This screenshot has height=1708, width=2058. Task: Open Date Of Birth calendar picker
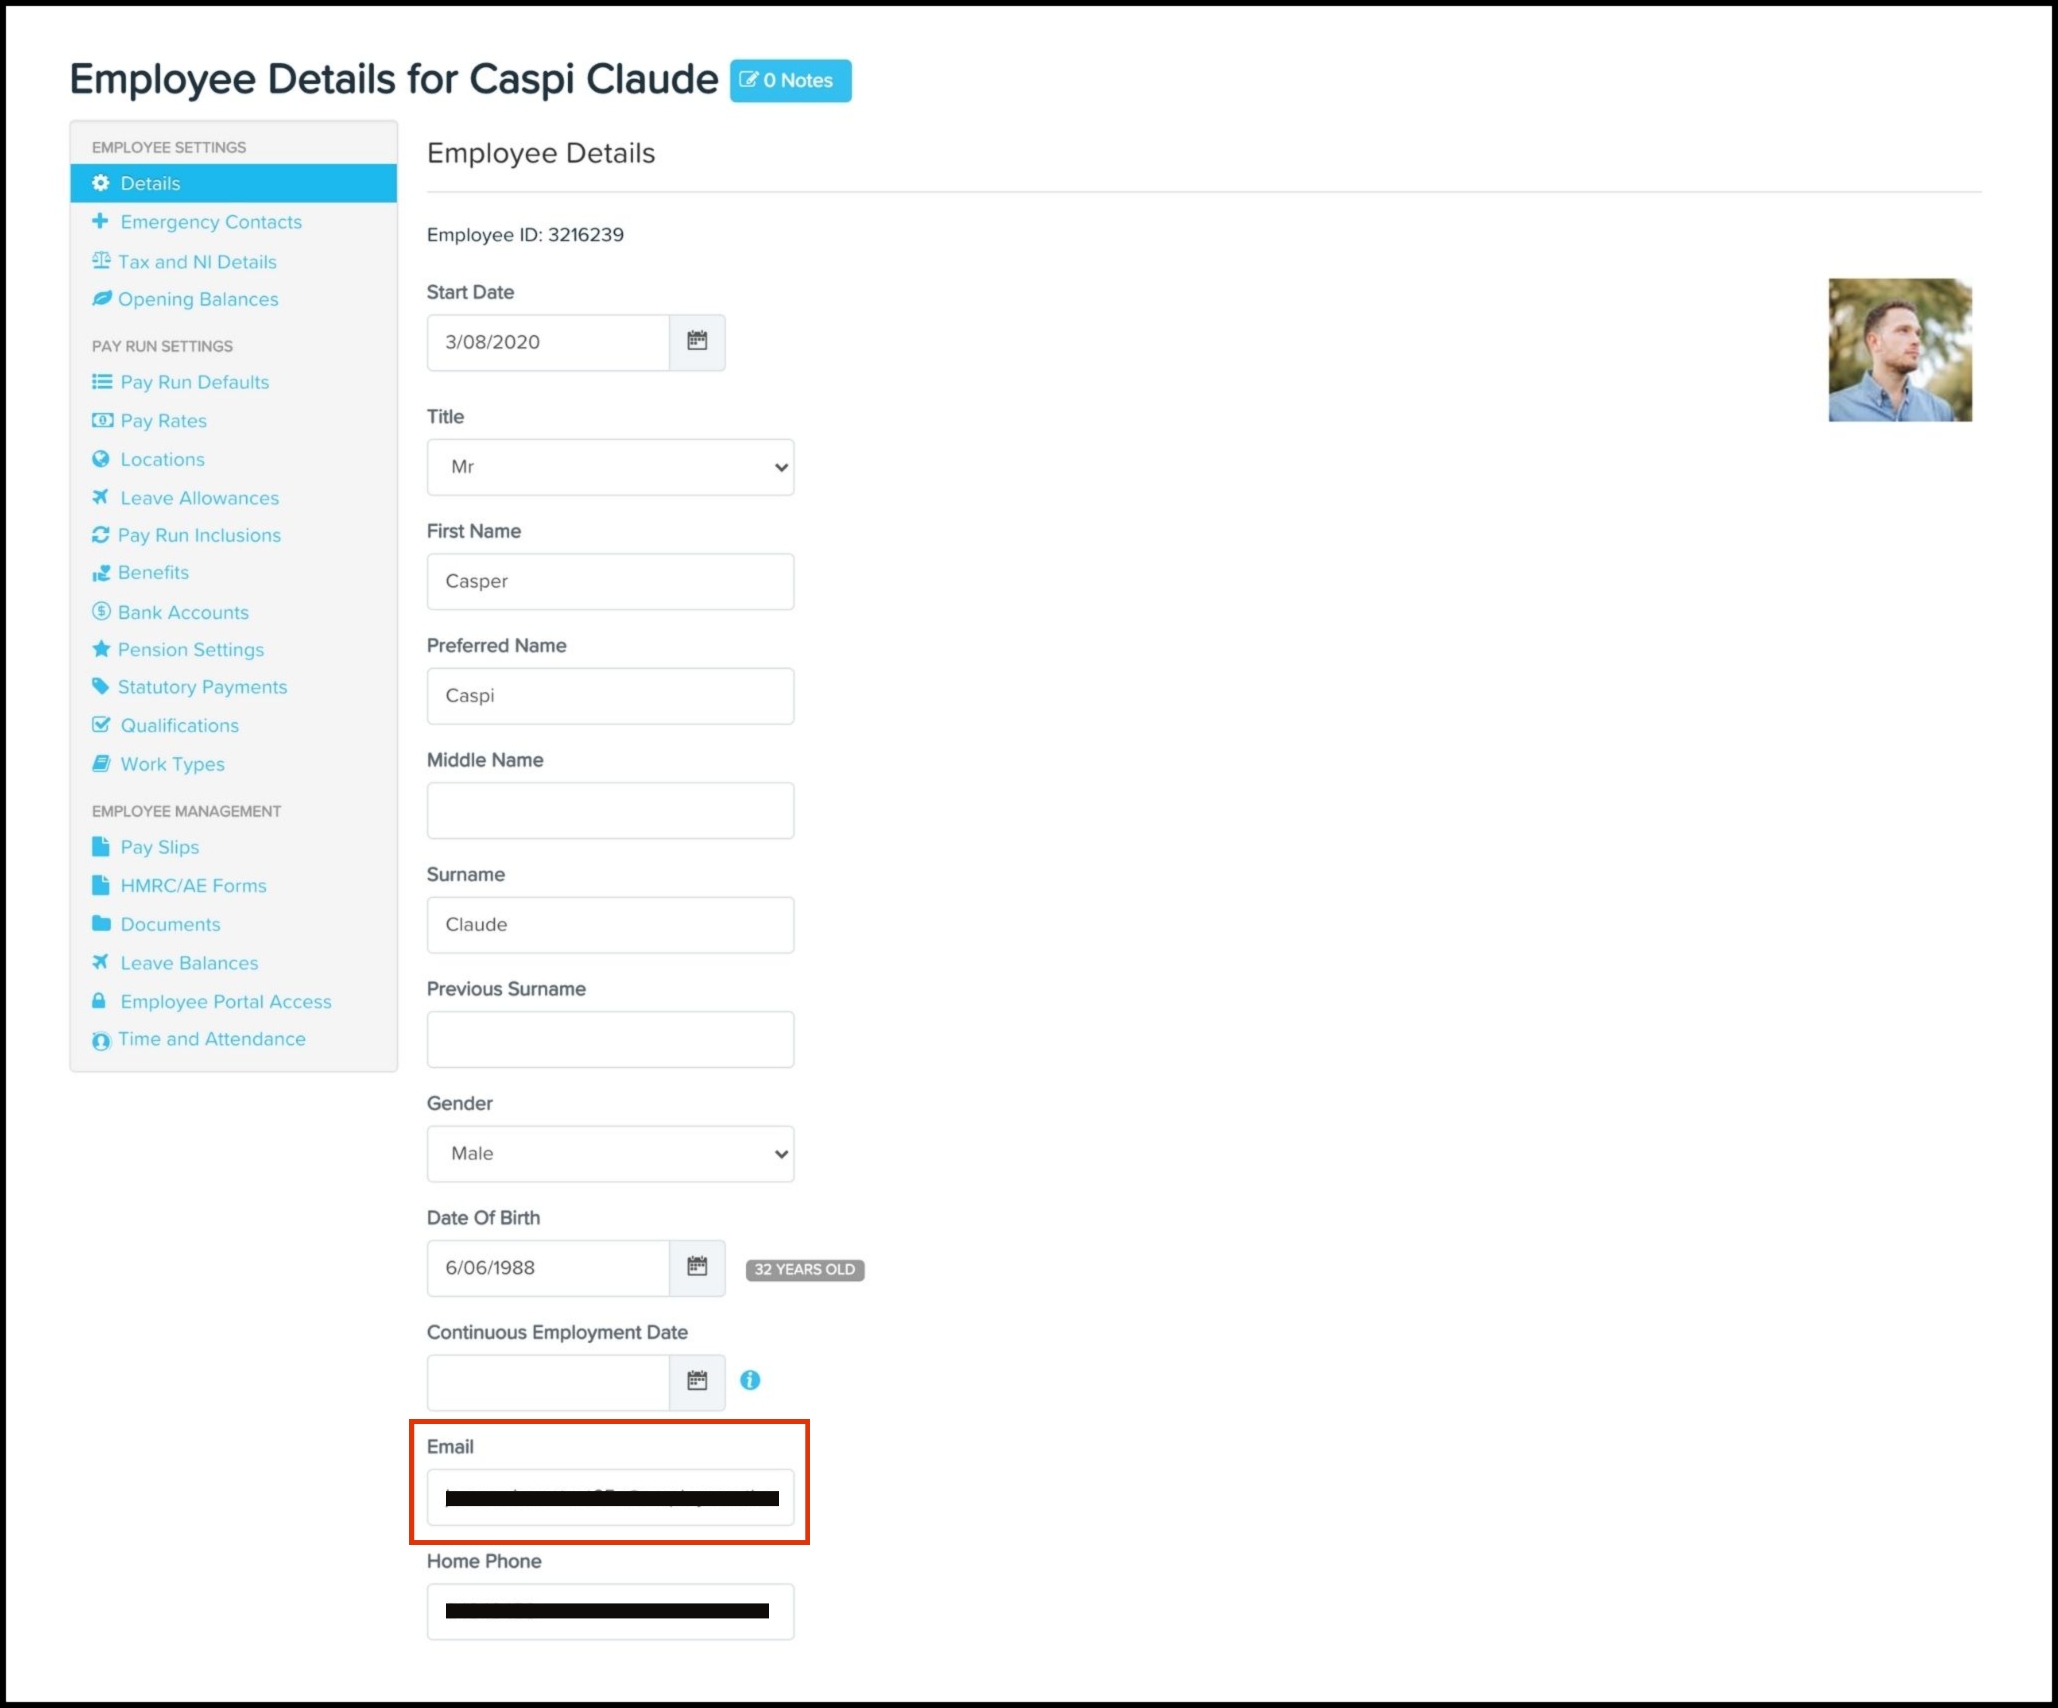click(x=697, y=1267)
